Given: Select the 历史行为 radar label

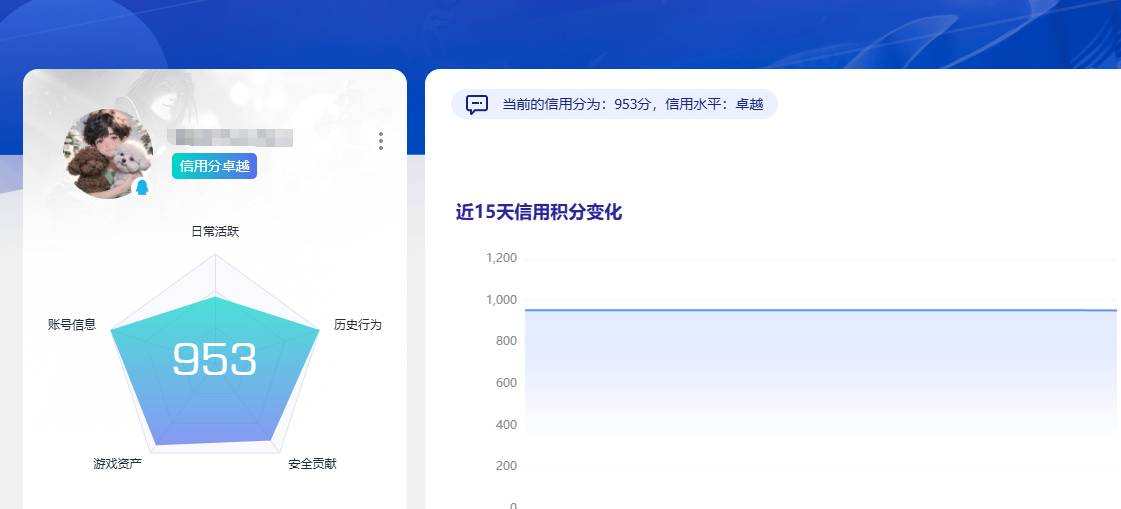Looking at the screenshot, I should tap(357, 325).
